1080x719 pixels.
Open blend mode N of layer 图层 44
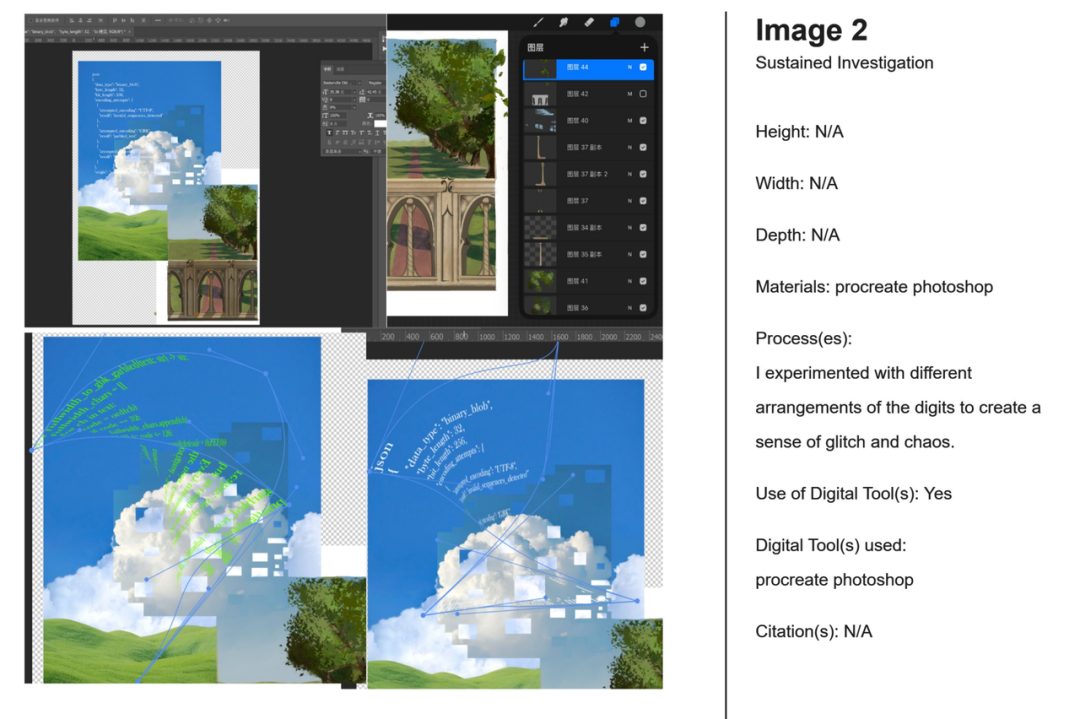[x=630, y=67]
